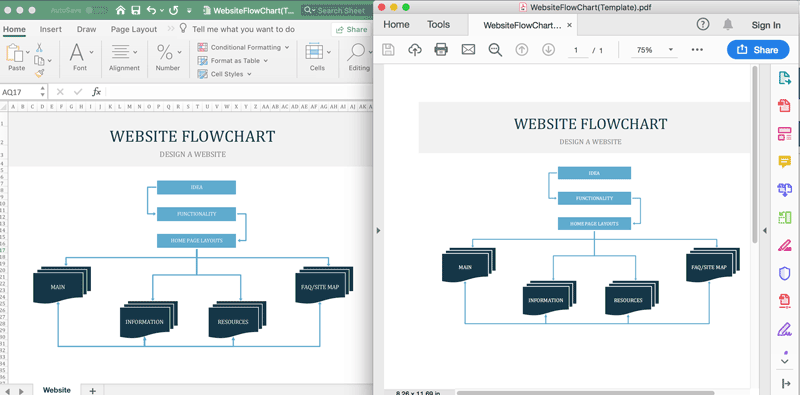Click the Excel Save icon in title bar
The height and width of the screenshot is (395, 800).
pyautogui.click(x=136, y=10)
